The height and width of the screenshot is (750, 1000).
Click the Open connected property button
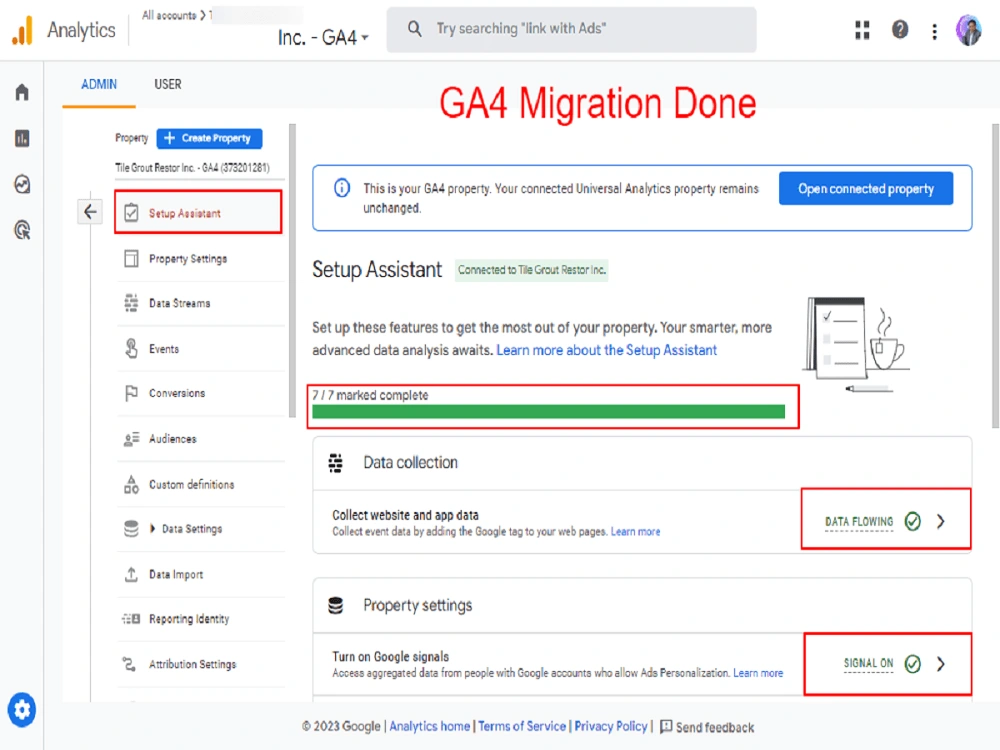[866, 188]
